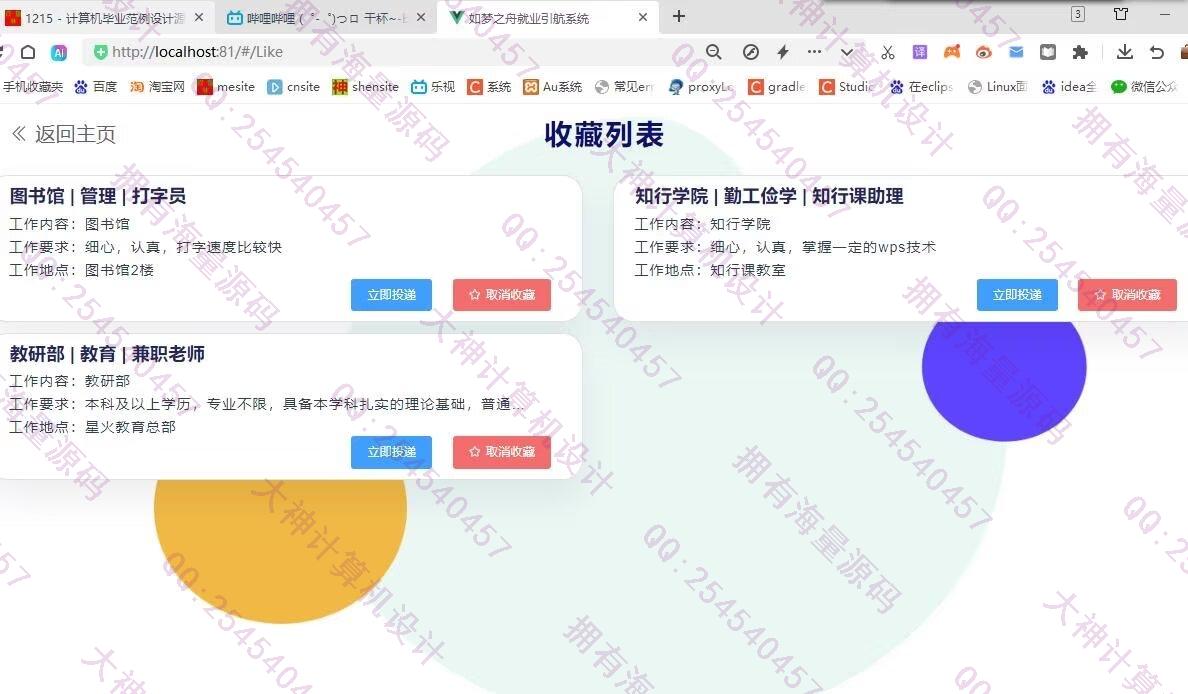Open the 手机收藏夹 bookmark
The image size is (1188, 694).
point(33,87)
